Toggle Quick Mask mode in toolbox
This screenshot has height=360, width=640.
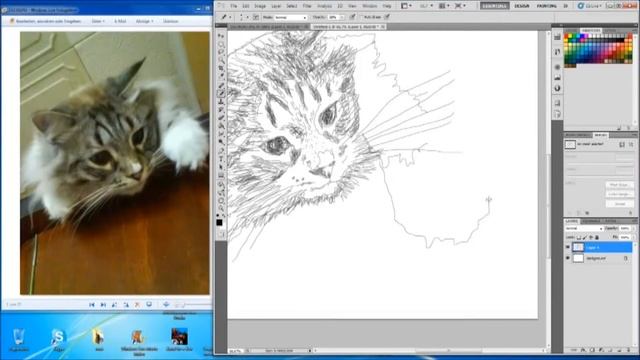pyautogui.click(x=221, y=234)
